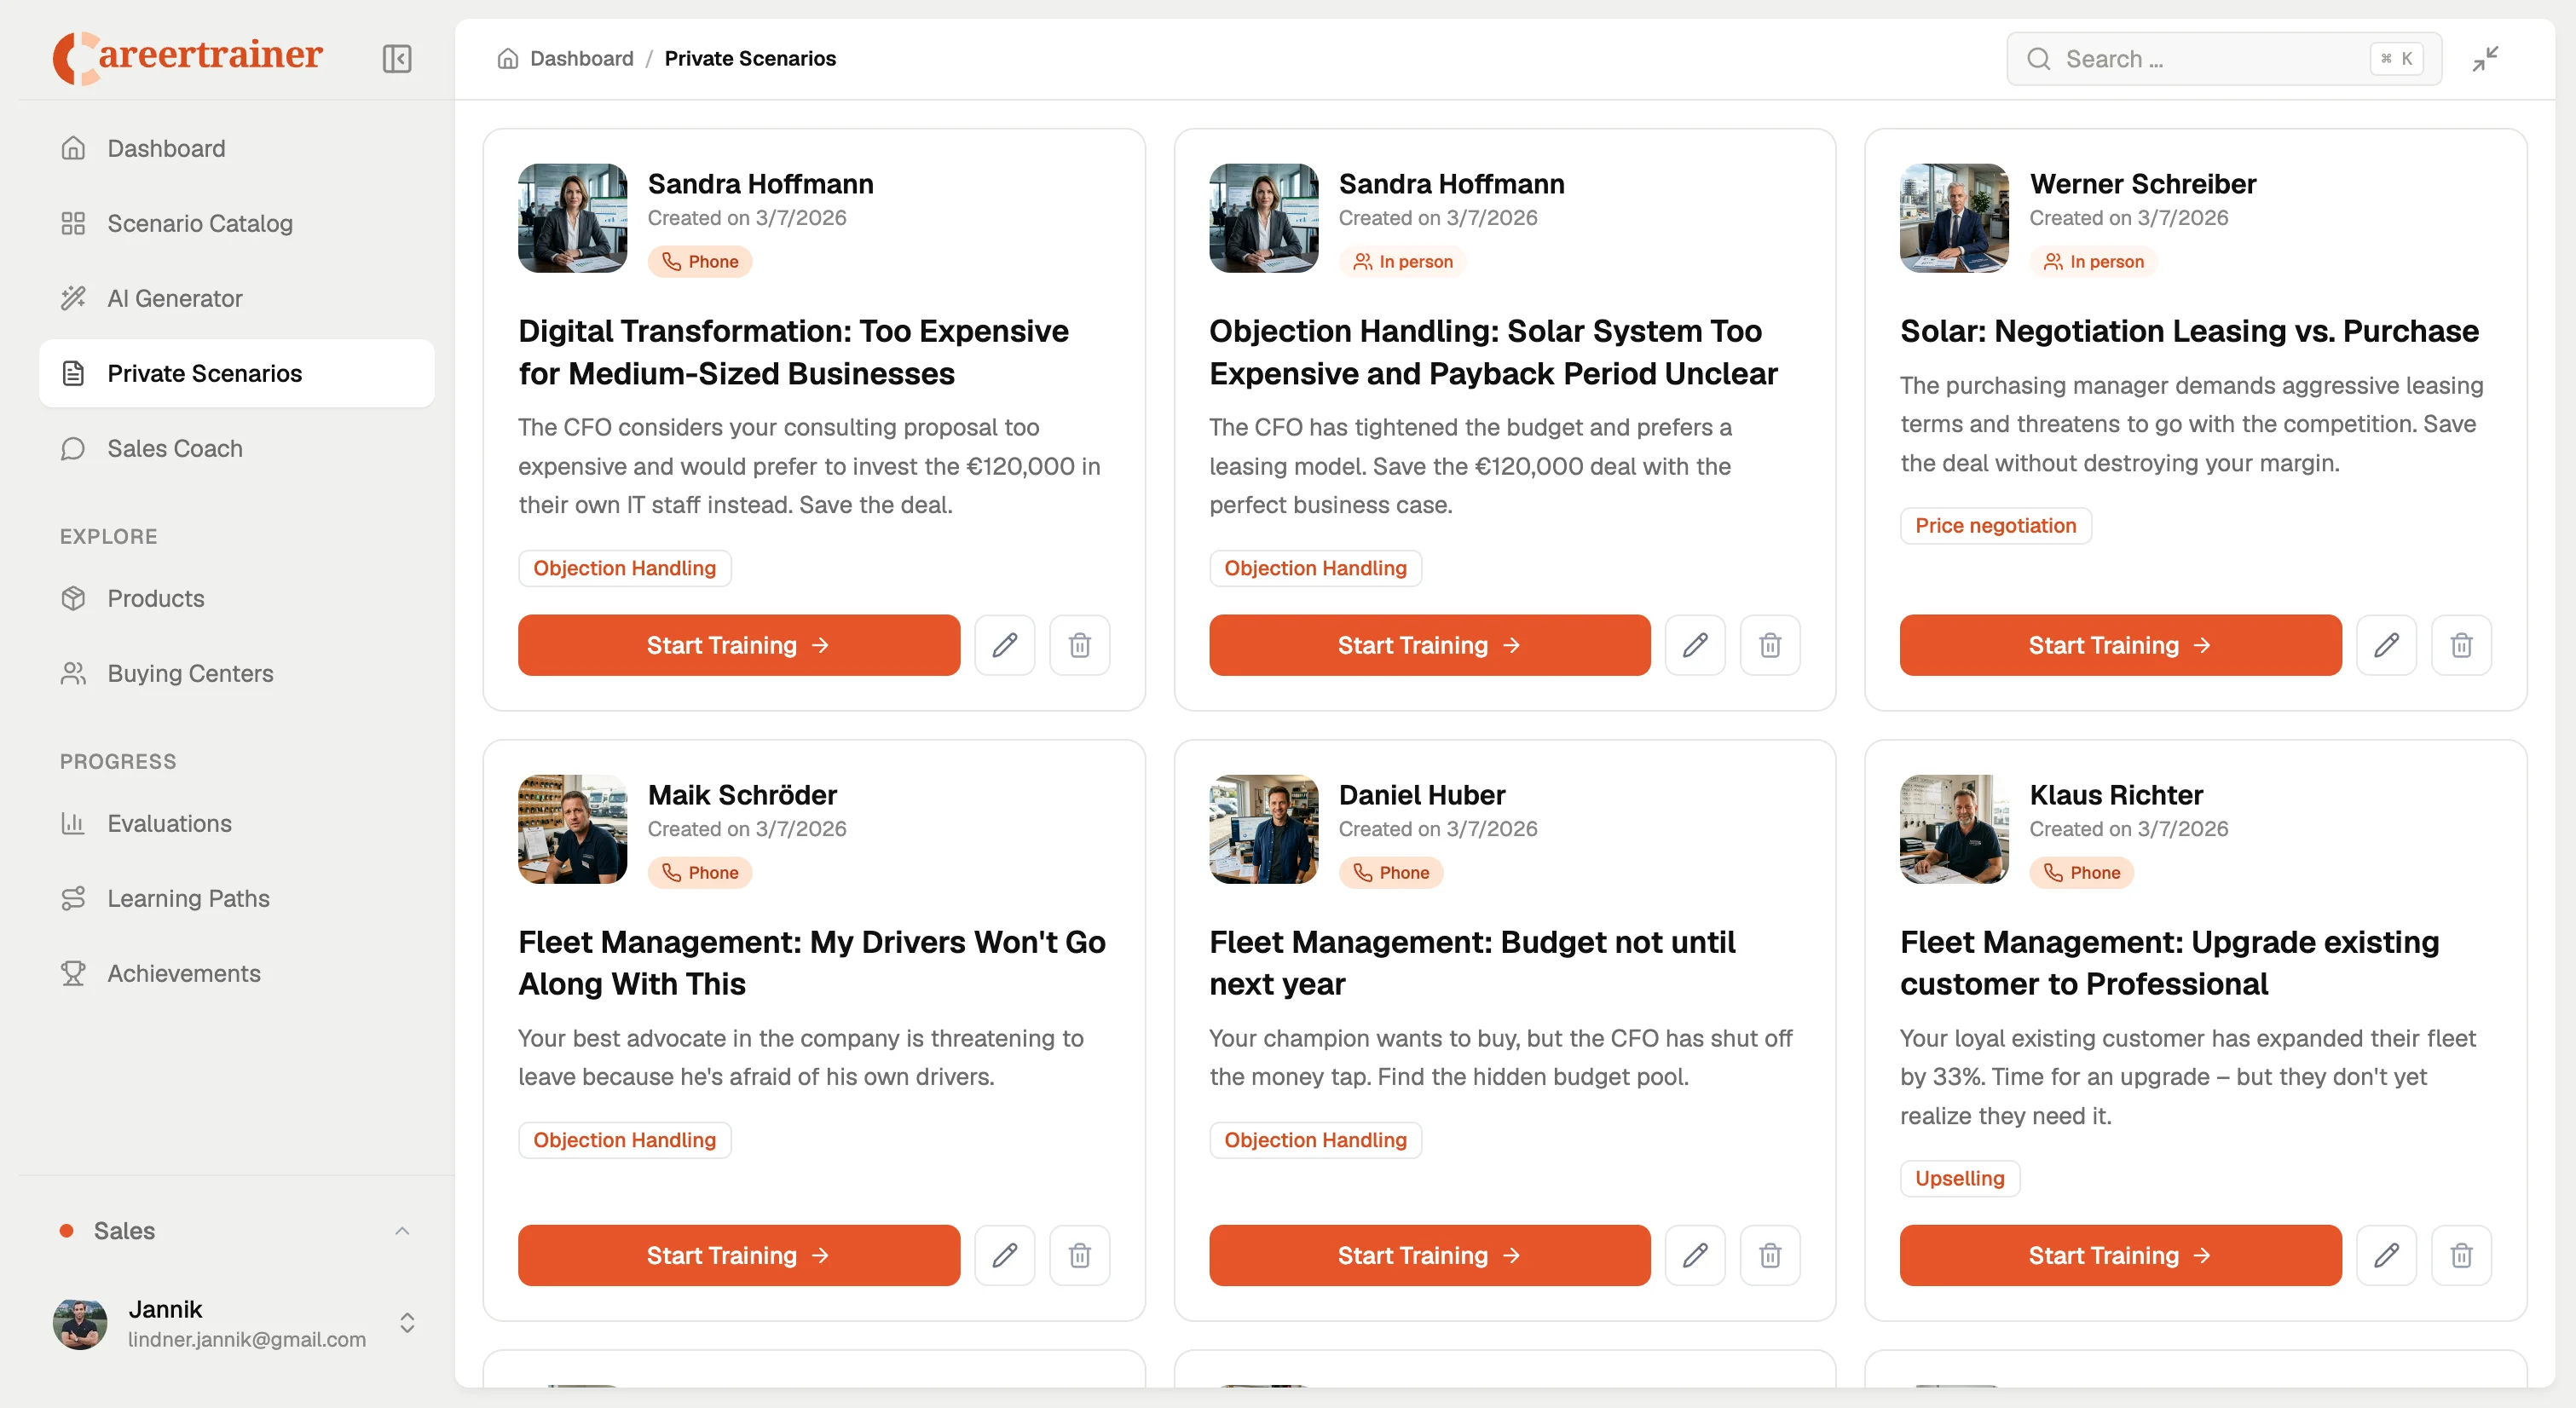Focus the Search input field
Screen dimensions: 2576x1408
(x=2224, y=59)
